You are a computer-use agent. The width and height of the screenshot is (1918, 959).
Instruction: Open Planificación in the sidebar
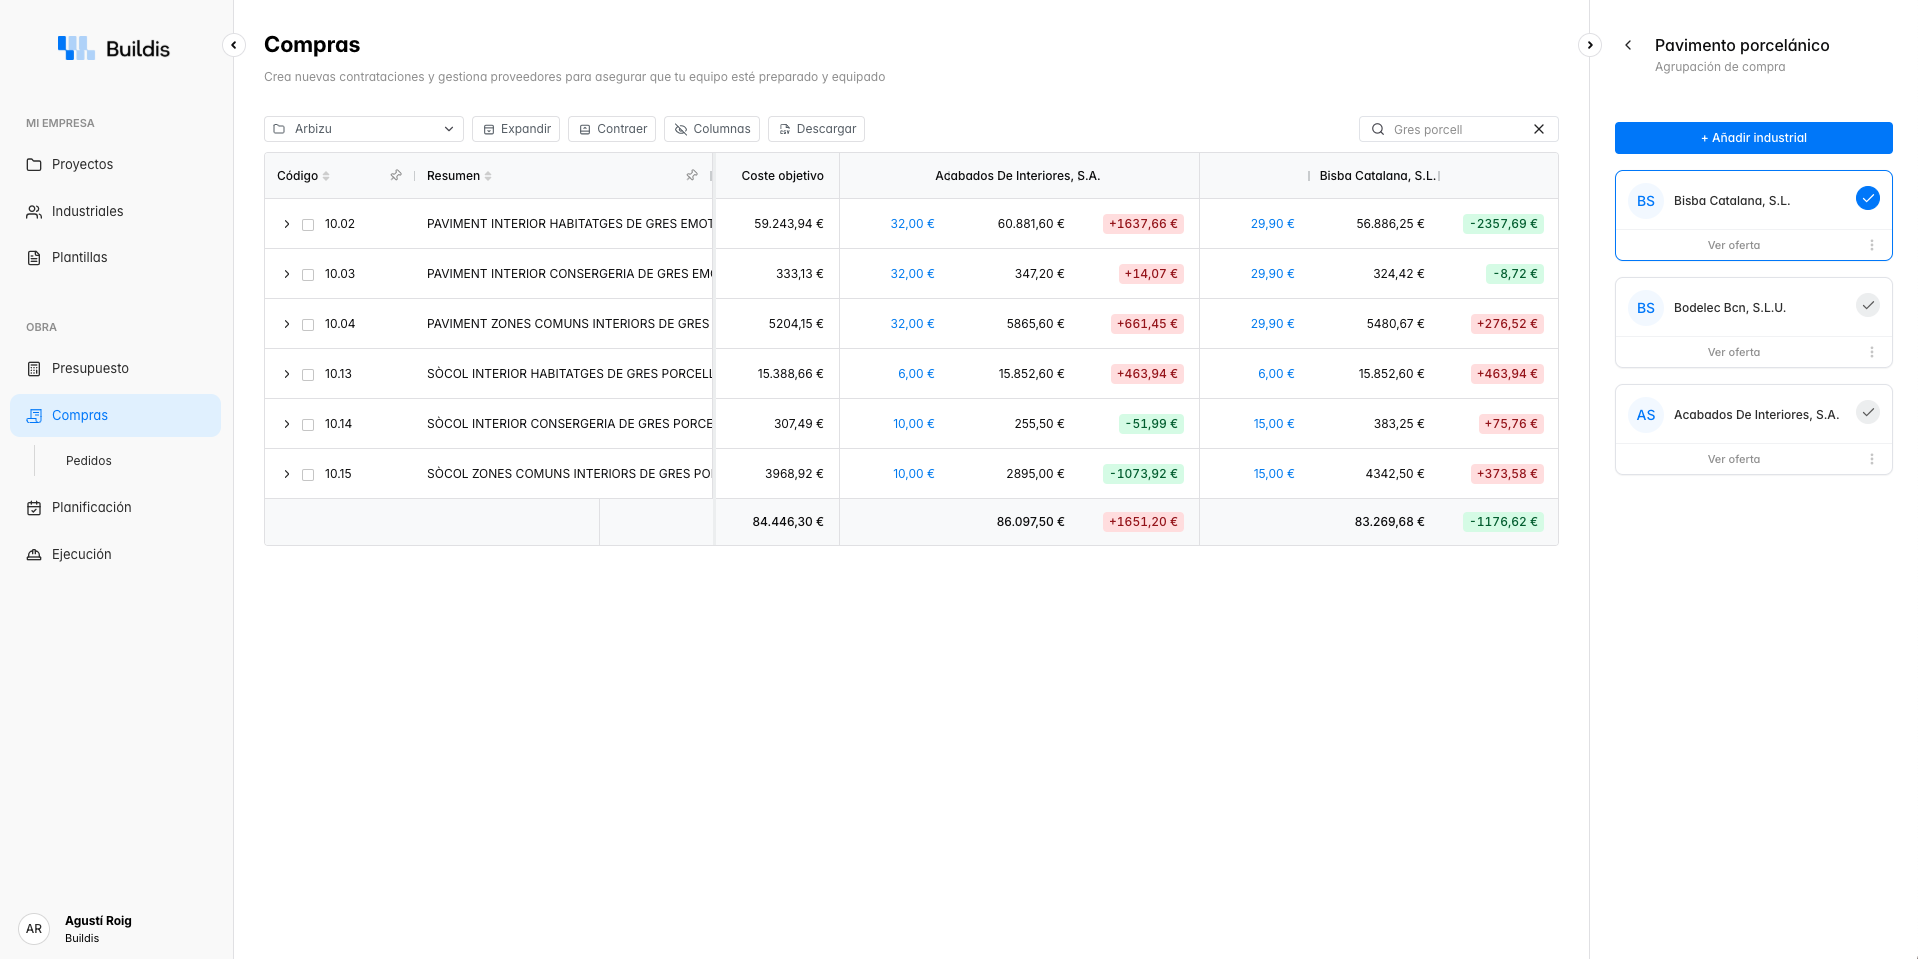115,508
